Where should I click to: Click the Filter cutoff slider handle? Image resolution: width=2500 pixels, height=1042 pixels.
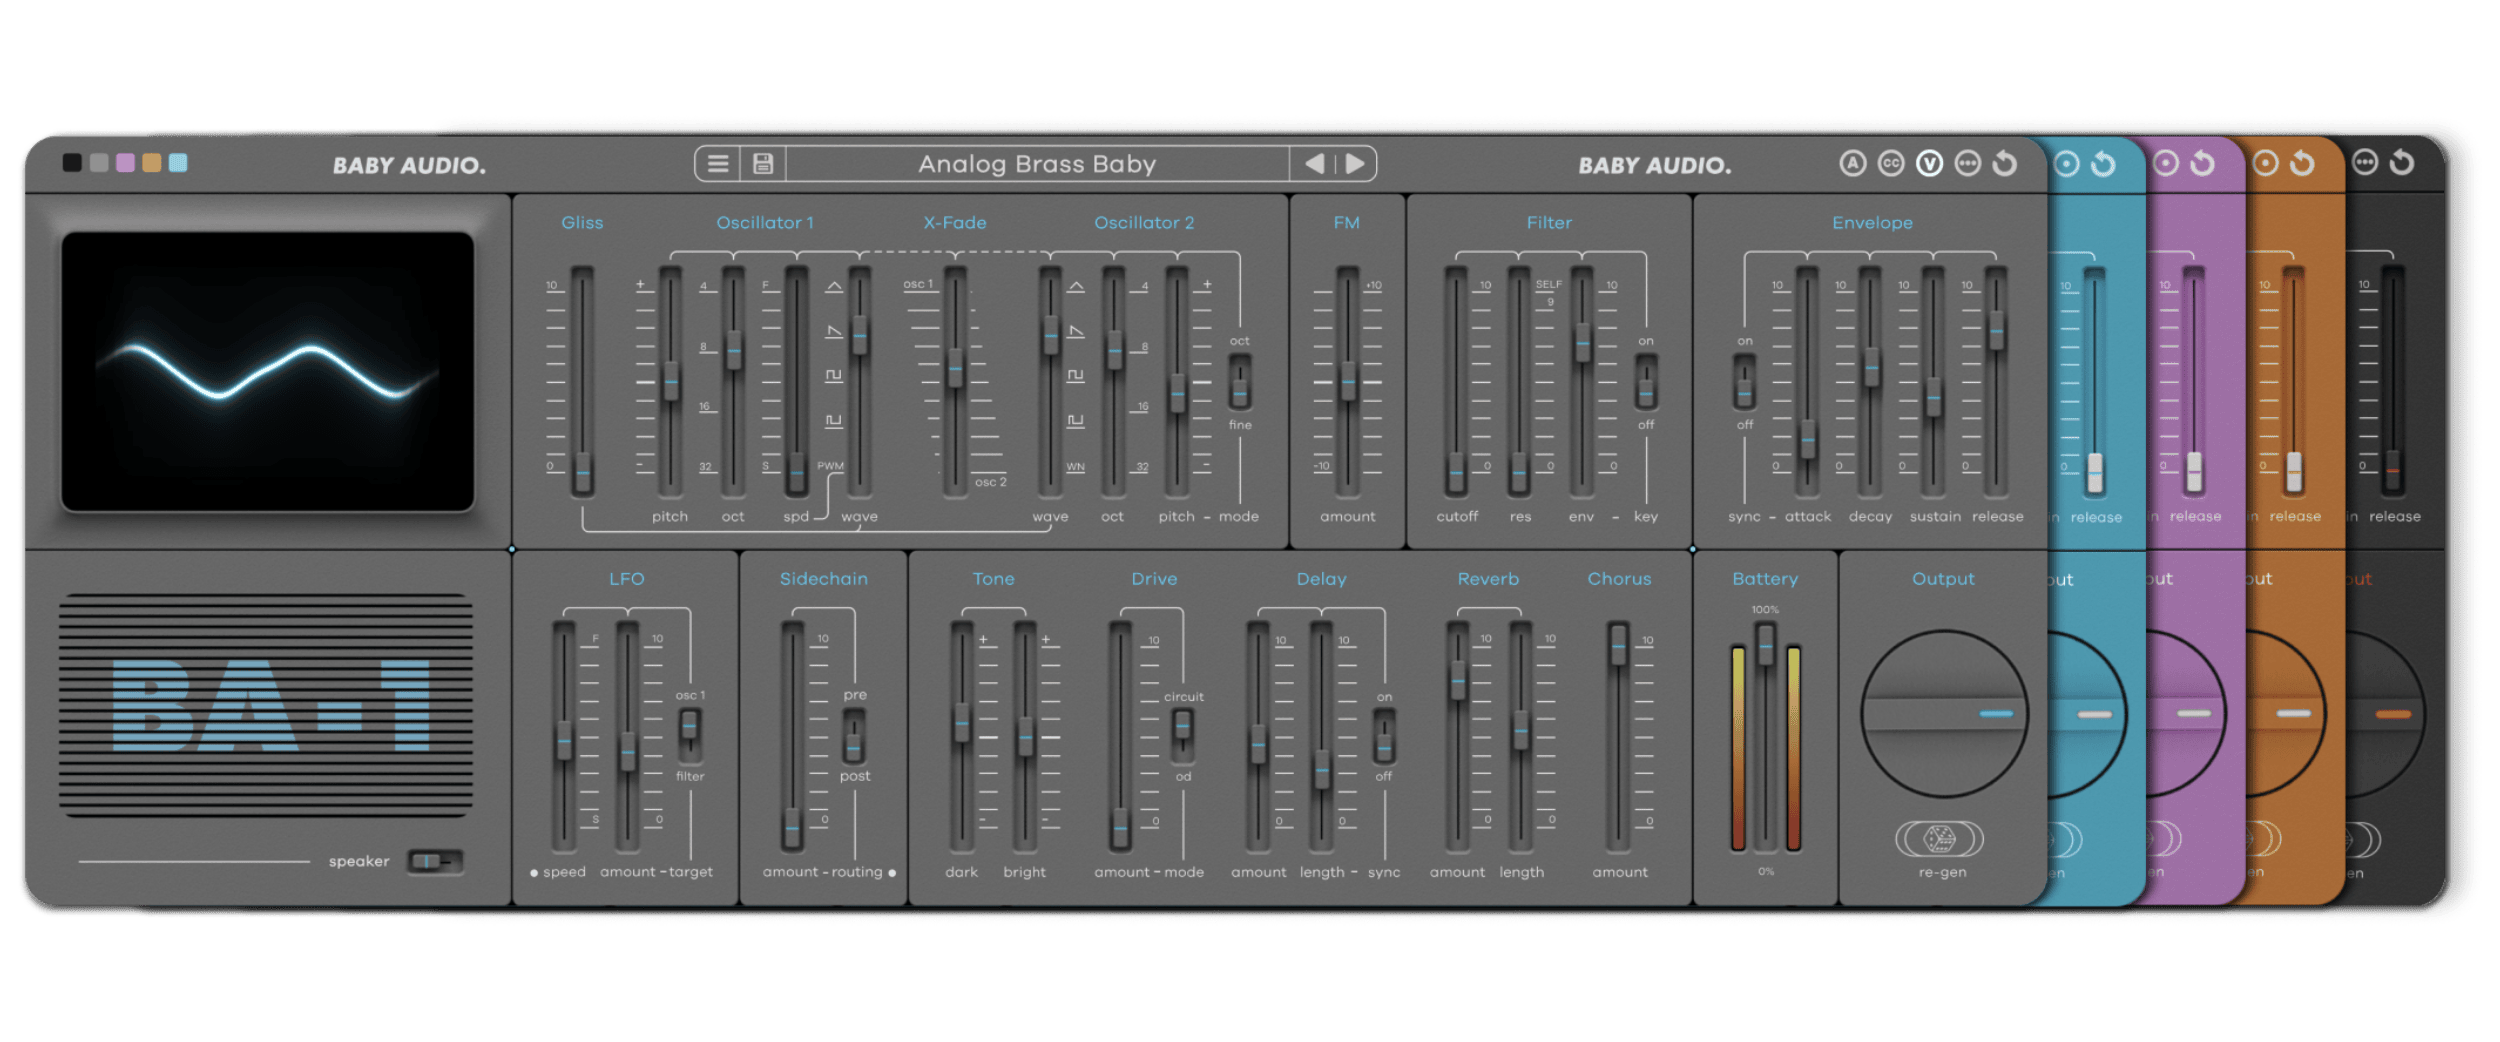[x=1456, y=473]
